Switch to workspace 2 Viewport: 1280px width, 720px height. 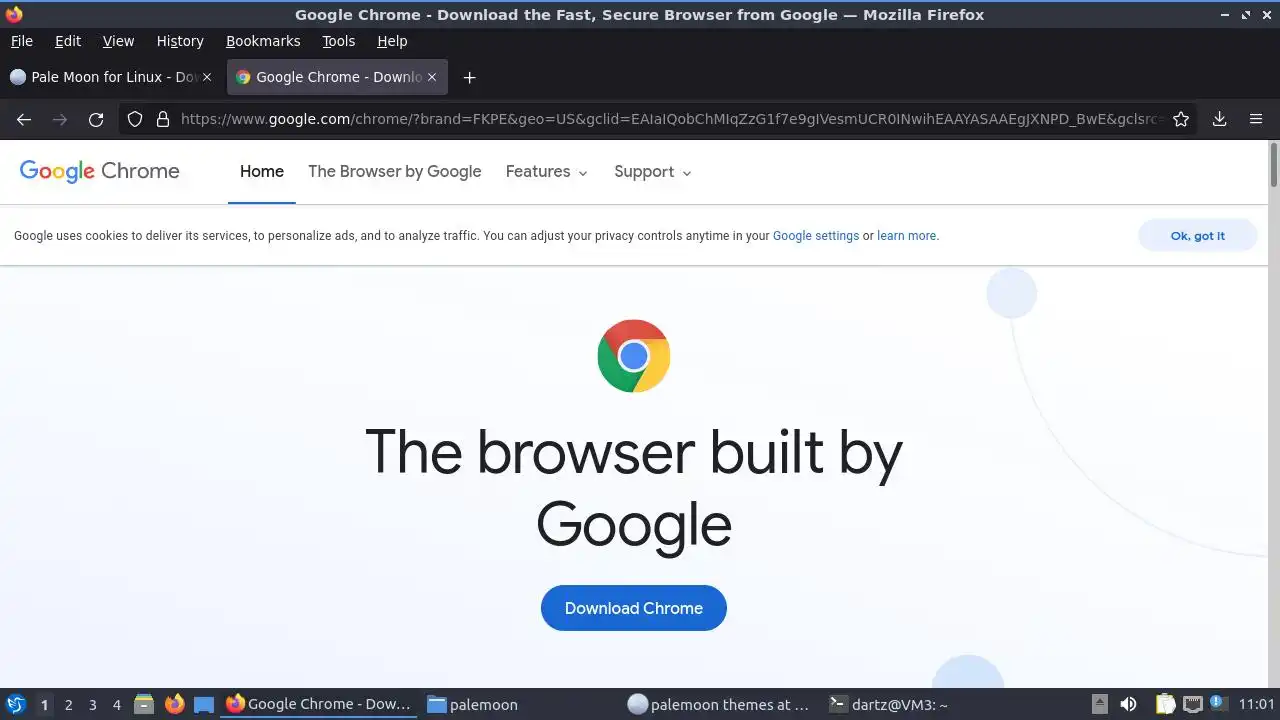point(68,705)
